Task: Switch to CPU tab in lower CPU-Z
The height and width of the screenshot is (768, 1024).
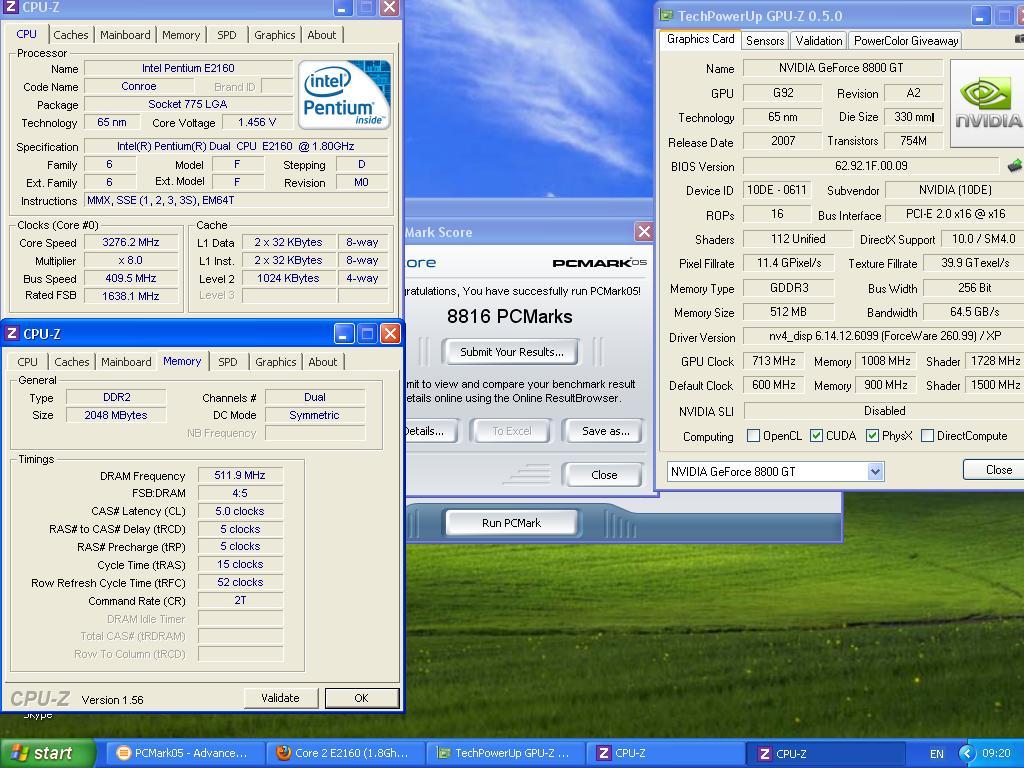Action: click(x=27, y=362)
